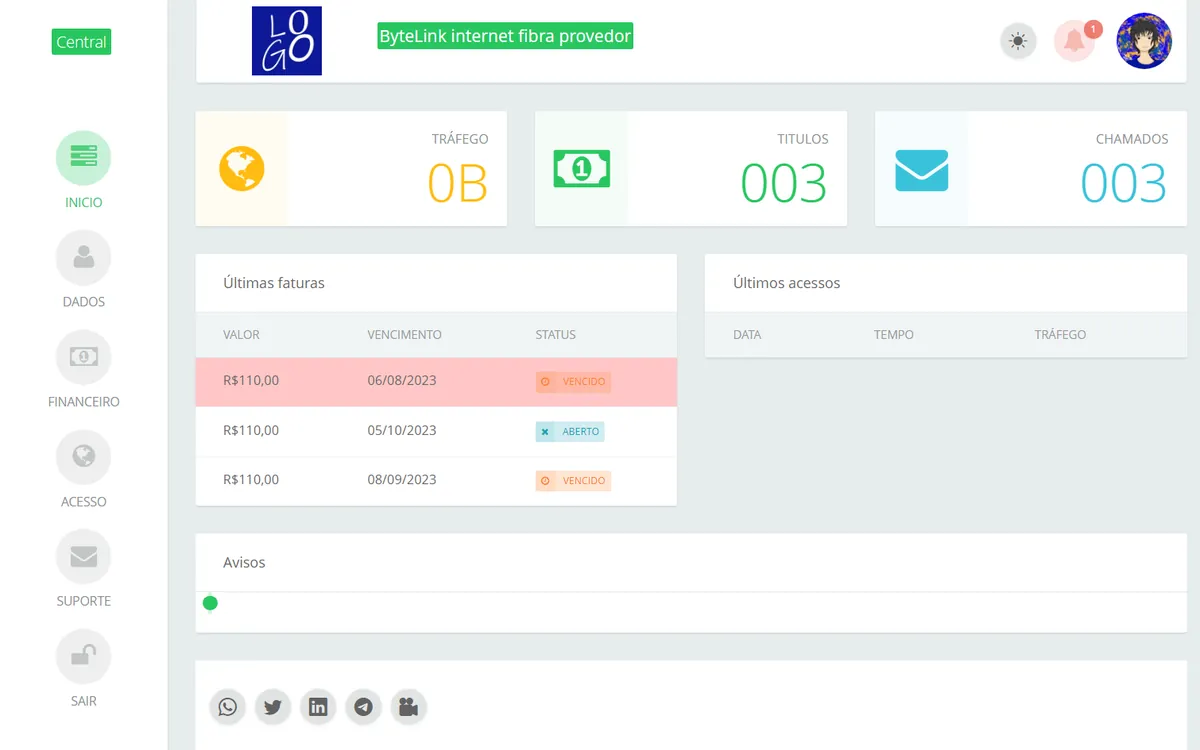
Task: Toggle the light/dark theme sun button
Action: pyautogui.click(x=1018, y=41)
